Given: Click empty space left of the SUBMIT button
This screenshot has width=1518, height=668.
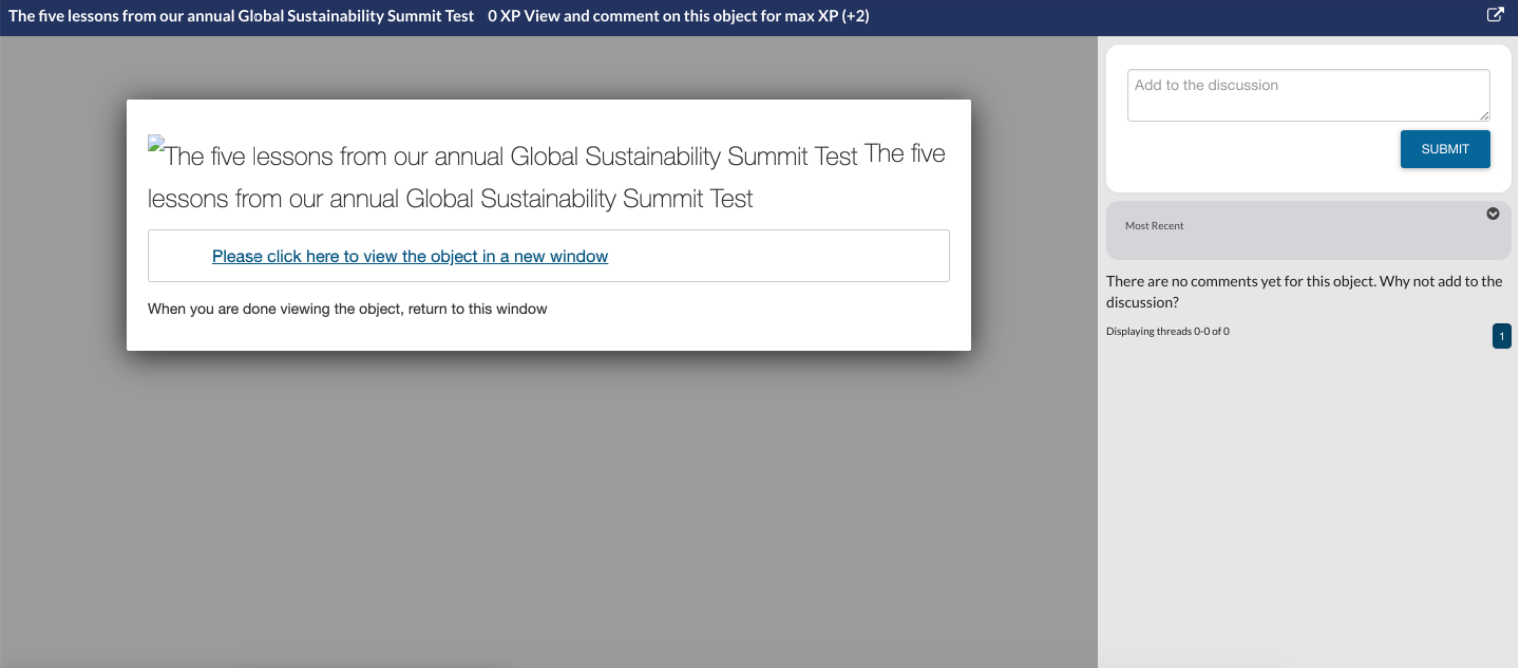Looking at the screenshot, I should pyautogui.click(x=1250, y=150).
